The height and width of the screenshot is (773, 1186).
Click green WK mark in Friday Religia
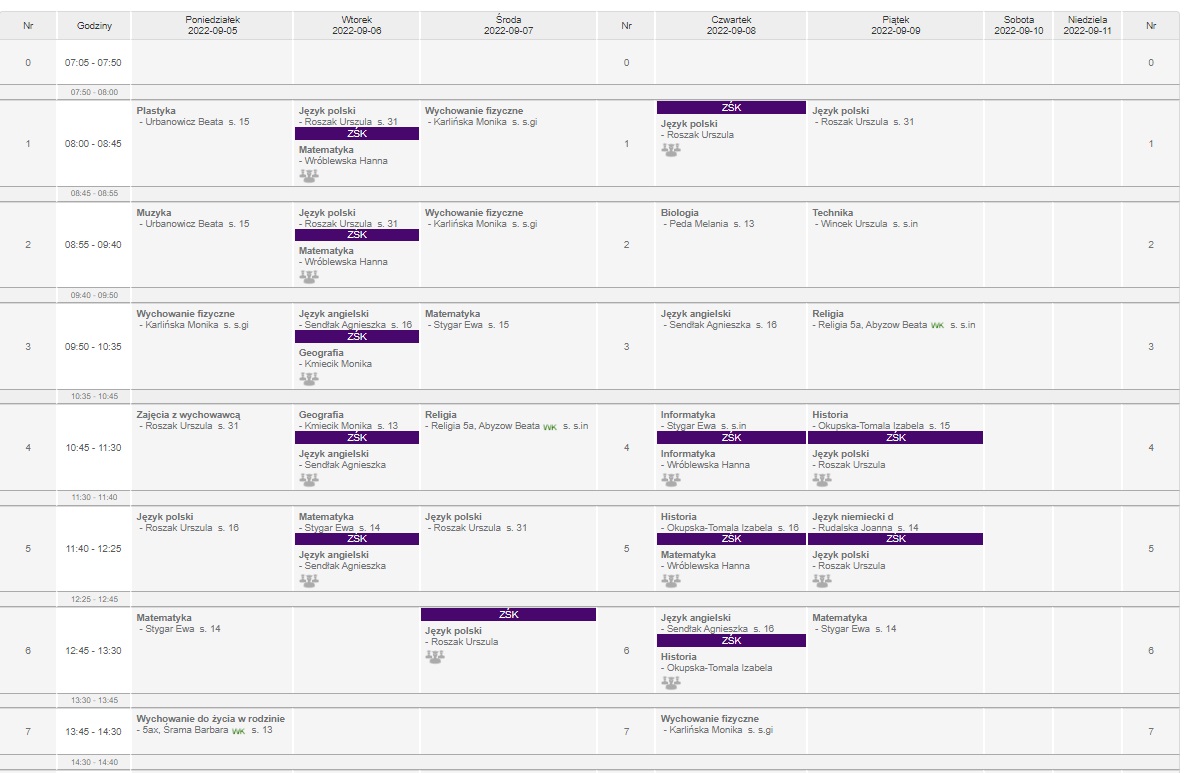coord(937,326)
